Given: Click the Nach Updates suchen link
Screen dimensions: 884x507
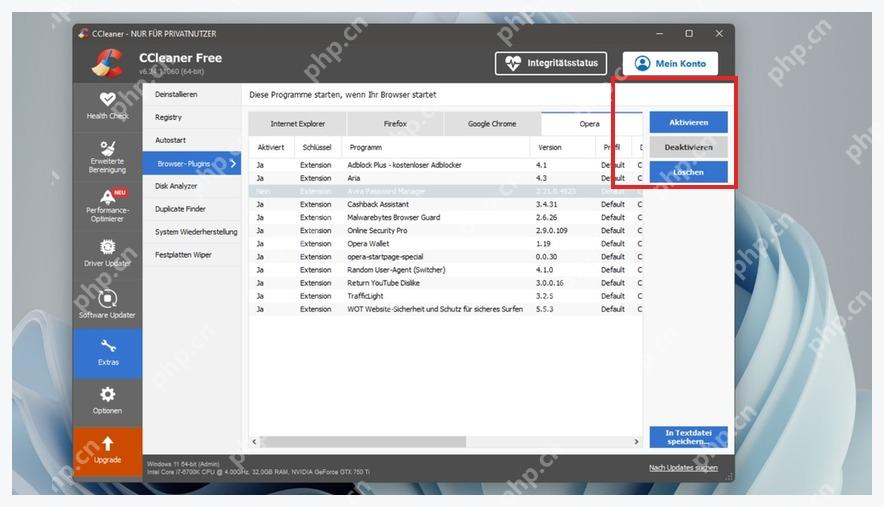Looking at the screenshot, I should coord(683,468).
